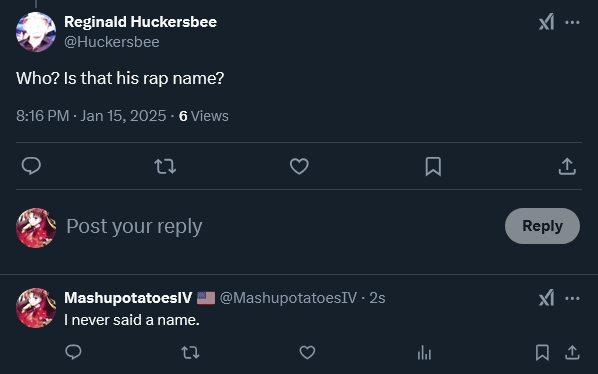This screenshot has height=374, width=598.
Task: Repost the 'Who? Is that his rap name?' post
Action: click(x=165, y=167)
